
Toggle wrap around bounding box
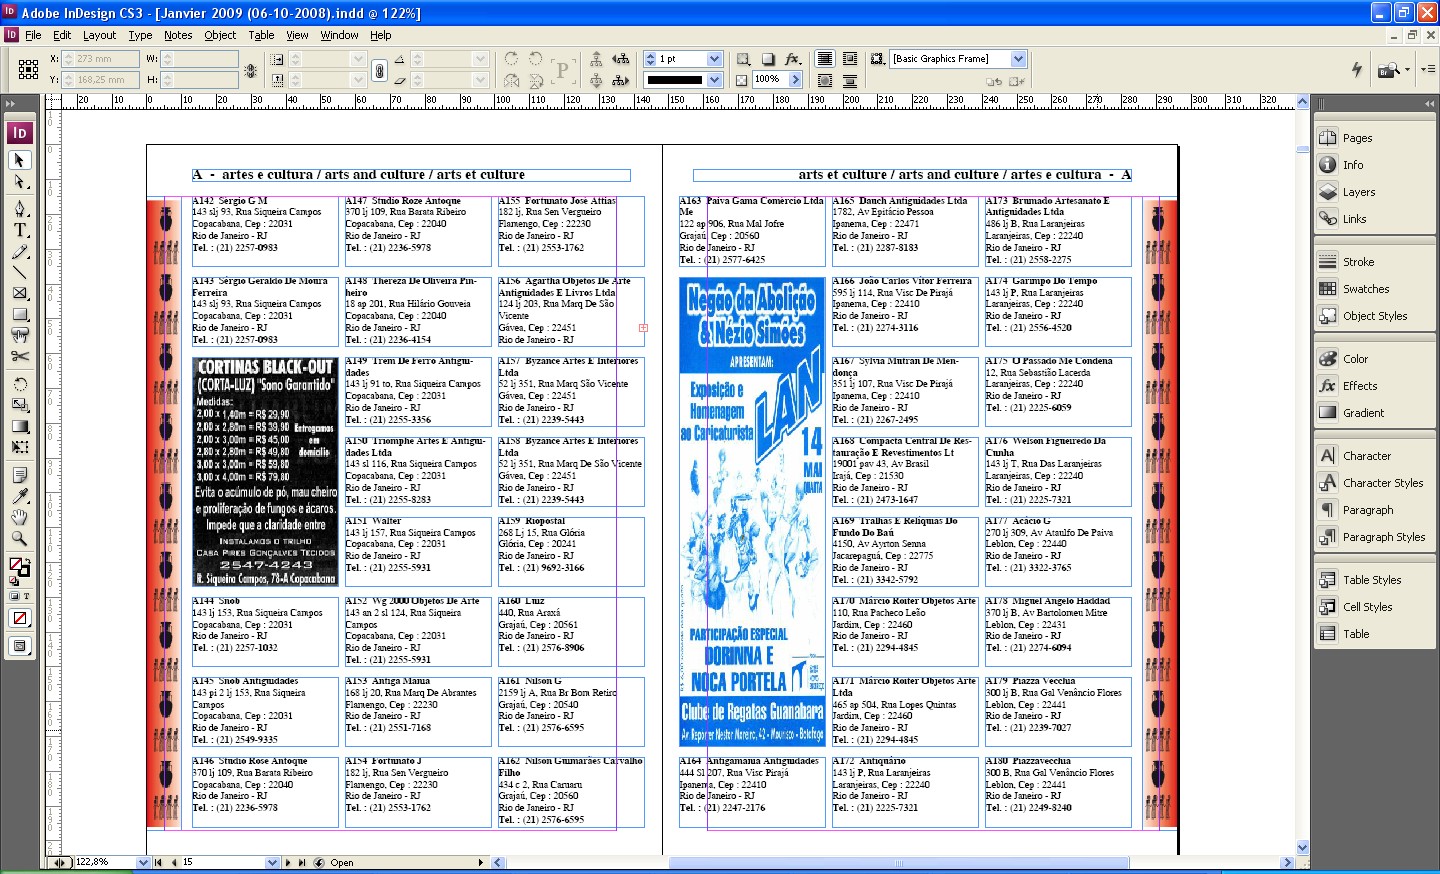tap(850, 59)
